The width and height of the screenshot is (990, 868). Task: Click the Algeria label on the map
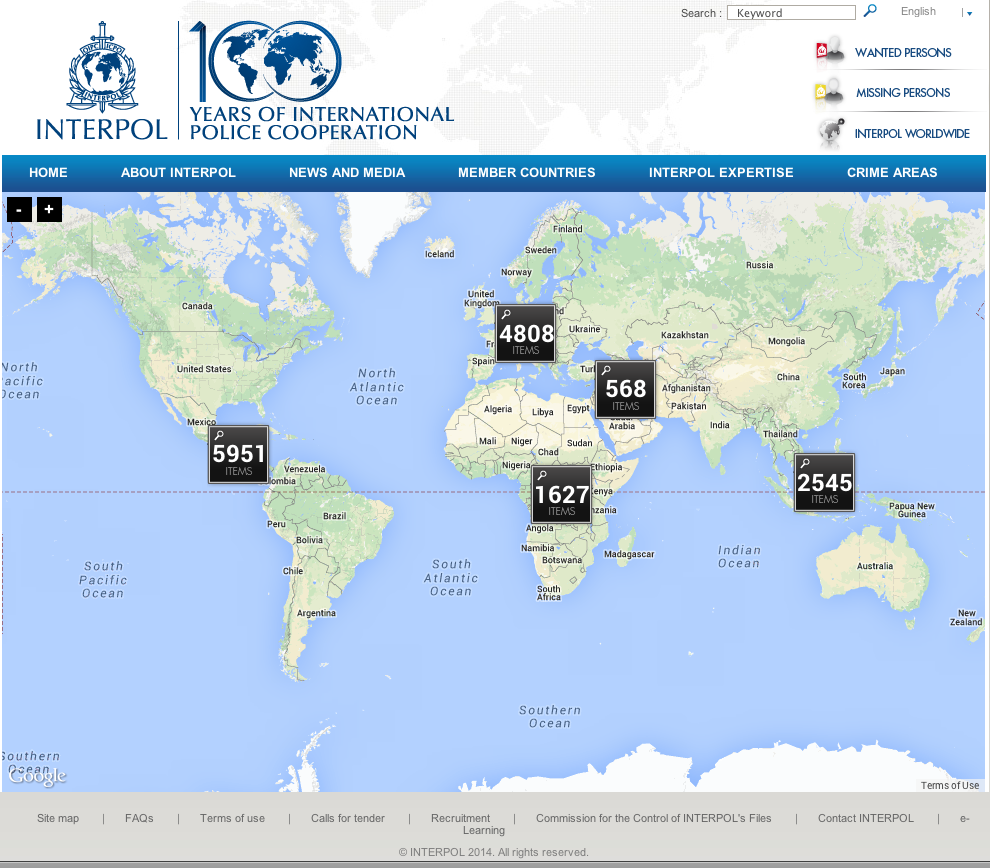[x=498, y=410]
